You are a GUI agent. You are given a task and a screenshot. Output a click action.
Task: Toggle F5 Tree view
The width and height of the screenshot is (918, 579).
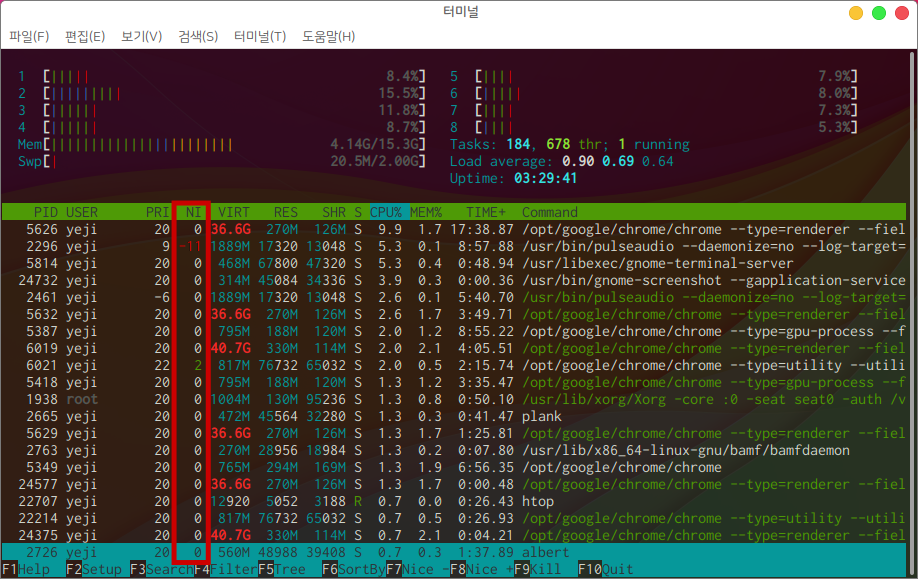282,570
